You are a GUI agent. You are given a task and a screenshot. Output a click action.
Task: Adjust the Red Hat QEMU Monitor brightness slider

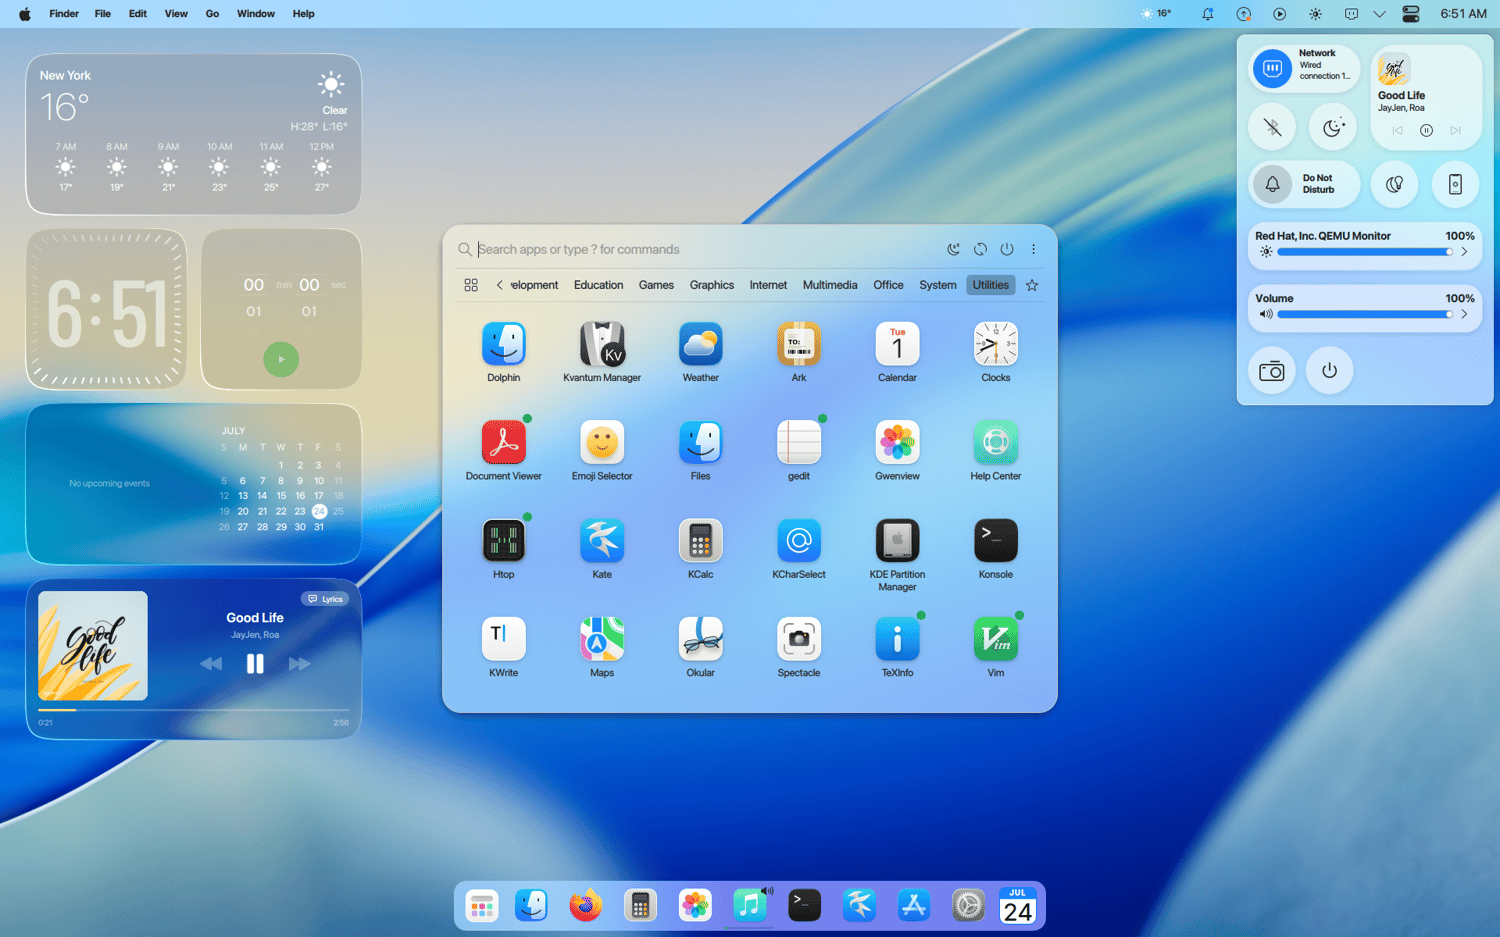pyautogui.click(x=1365, y=252)
